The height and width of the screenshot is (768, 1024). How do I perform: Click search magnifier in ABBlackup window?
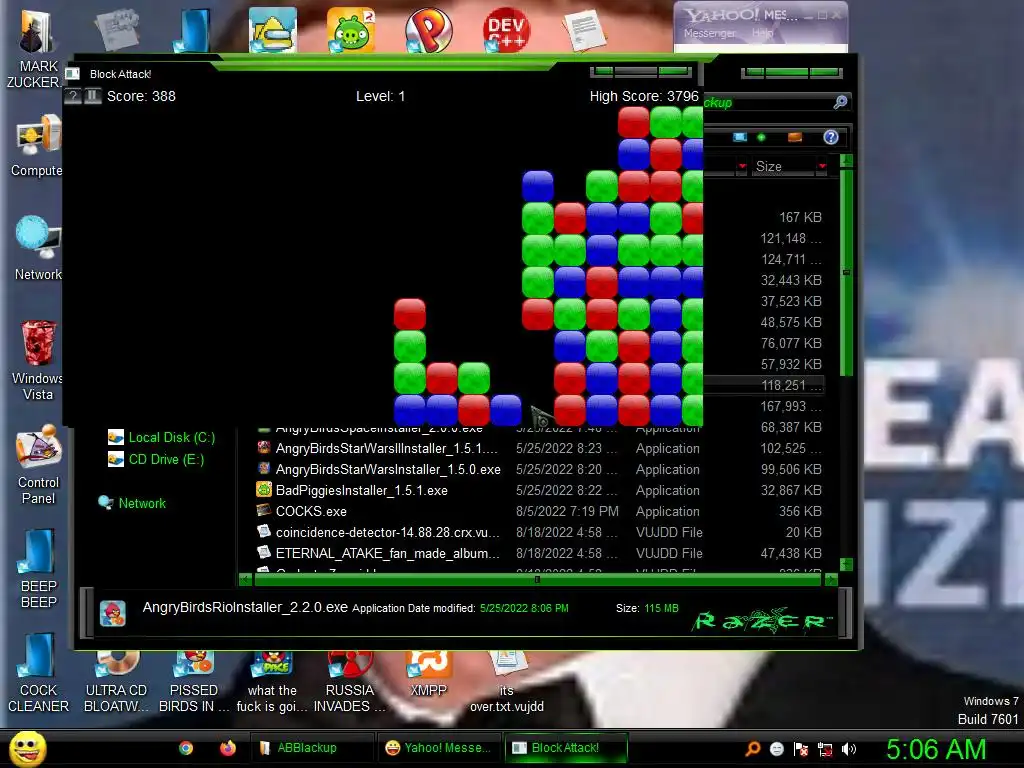840,102
